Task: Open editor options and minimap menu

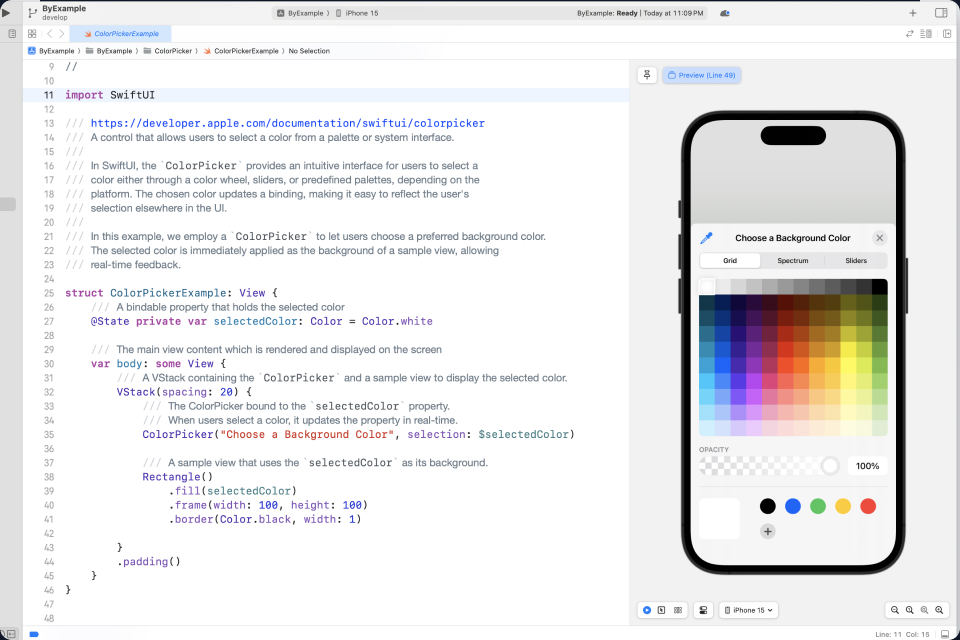Action: (x=926, y=34)
